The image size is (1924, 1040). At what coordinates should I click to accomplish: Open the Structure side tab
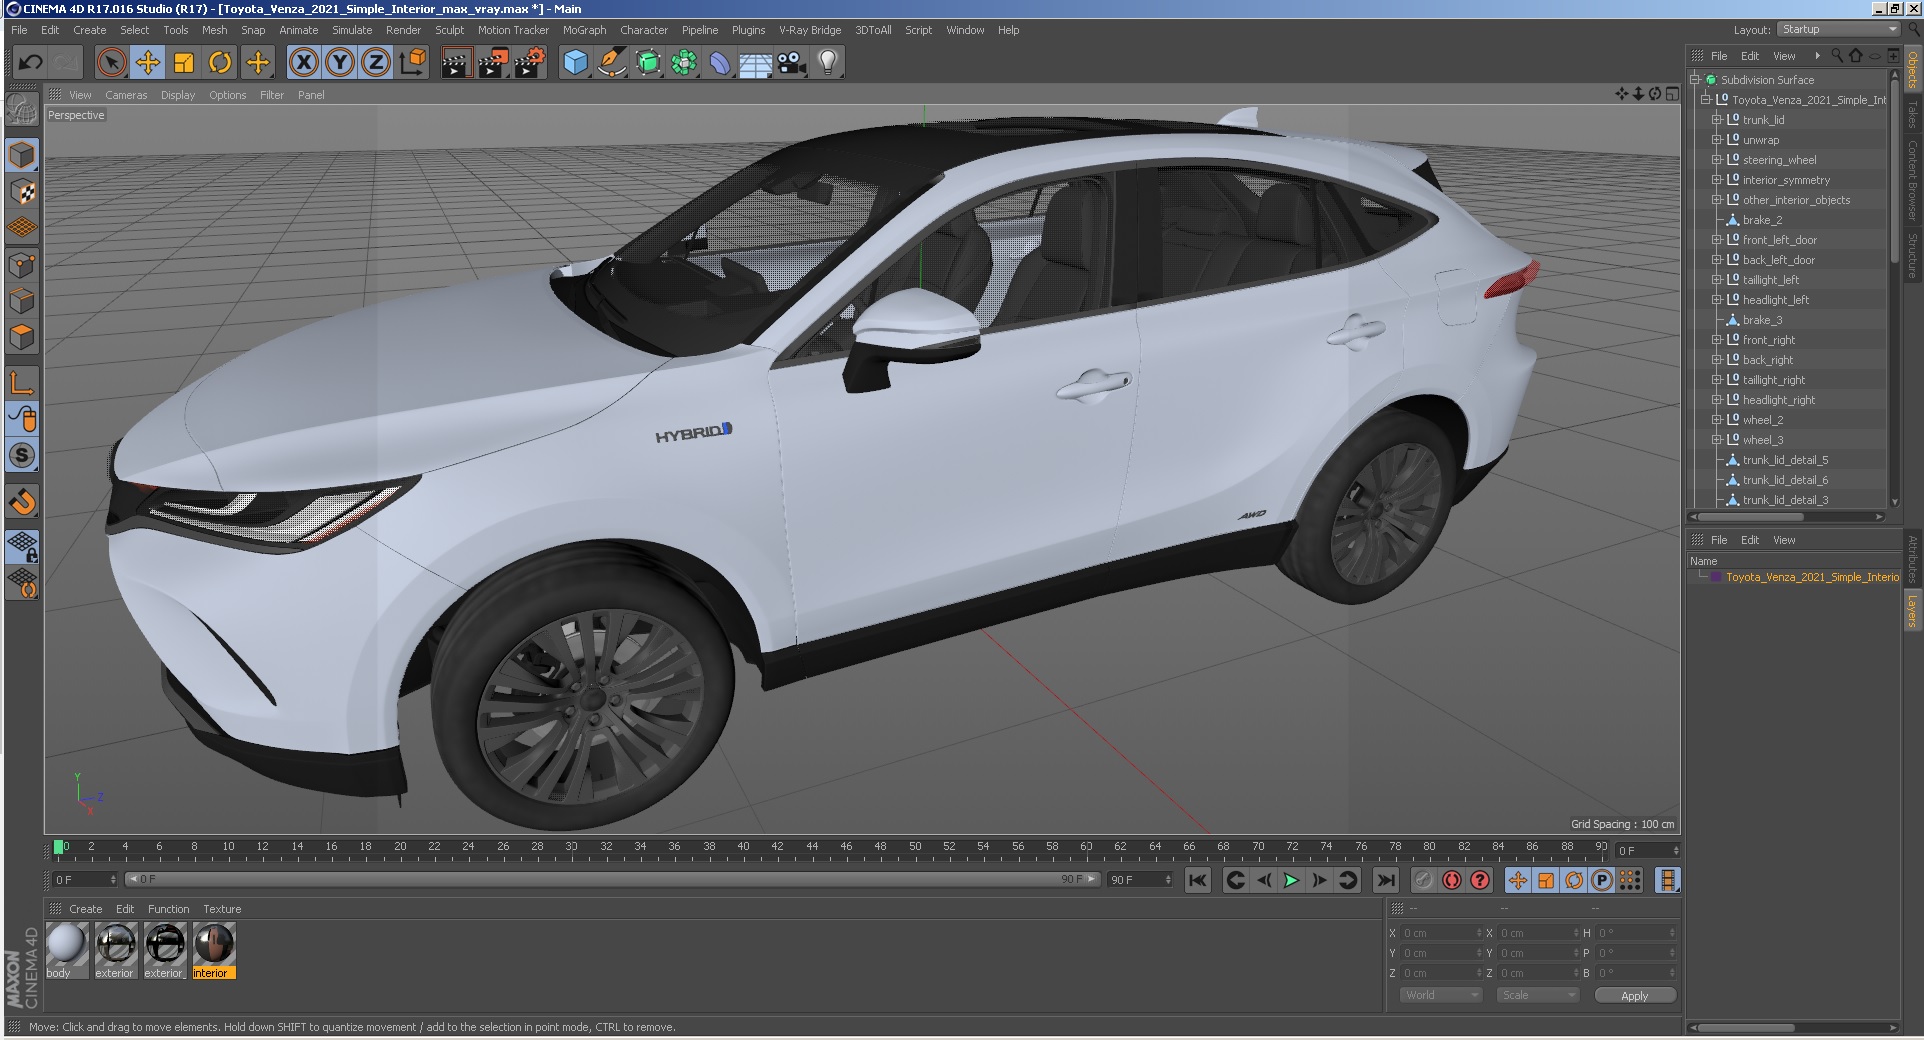[1912, 256]
